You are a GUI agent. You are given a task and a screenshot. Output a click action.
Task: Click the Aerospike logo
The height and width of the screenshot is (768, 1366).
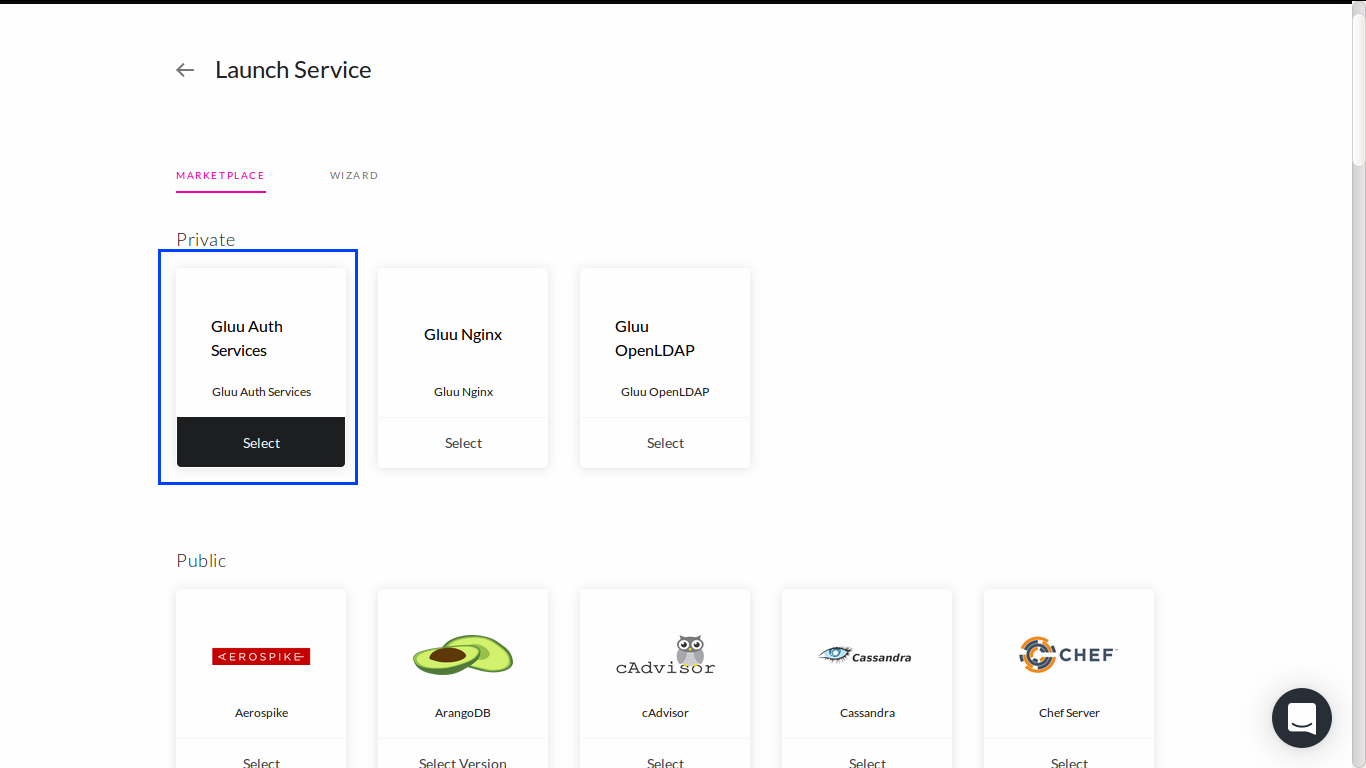[261, 656]
